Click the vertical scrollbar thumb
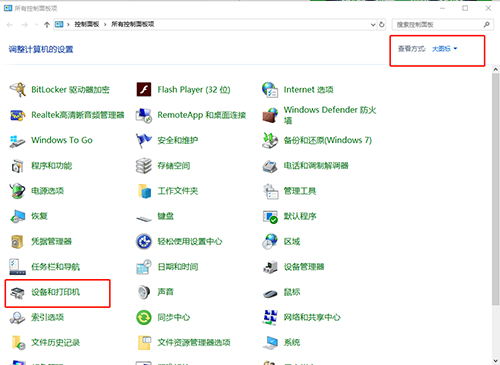Viewport: 500px width, 365px height. pyautogui.click(x=495, y=189)
